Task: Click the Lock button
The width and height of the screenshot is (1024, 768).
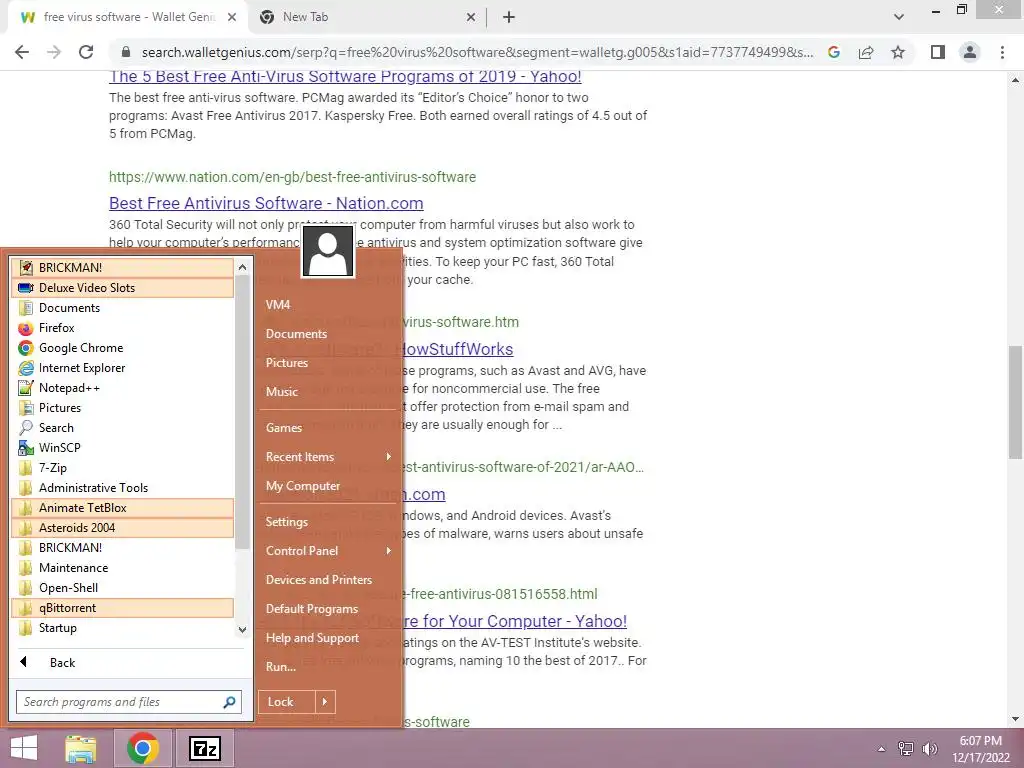Action: [287, 702]
